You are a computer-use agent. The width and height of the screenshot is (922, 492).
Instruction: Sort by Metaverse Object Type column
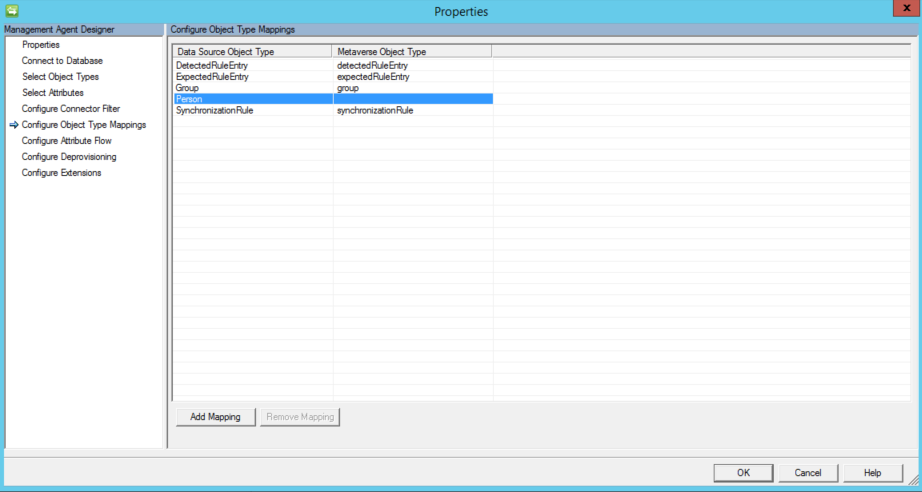point(412,52)
